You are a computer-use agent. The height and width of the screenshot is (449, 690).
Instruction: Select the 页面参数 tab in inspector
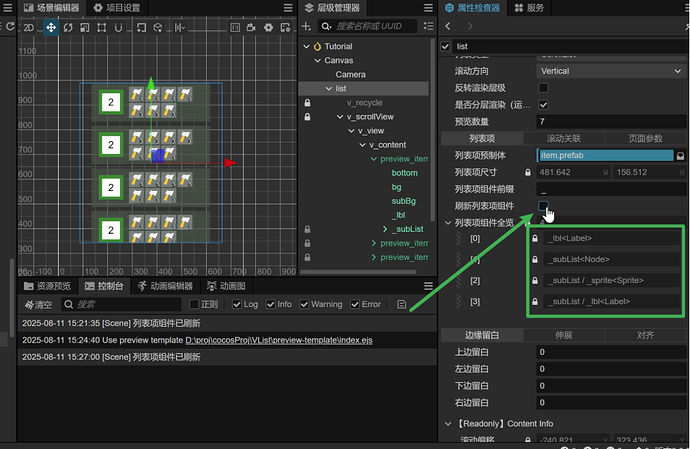point(646,139)
